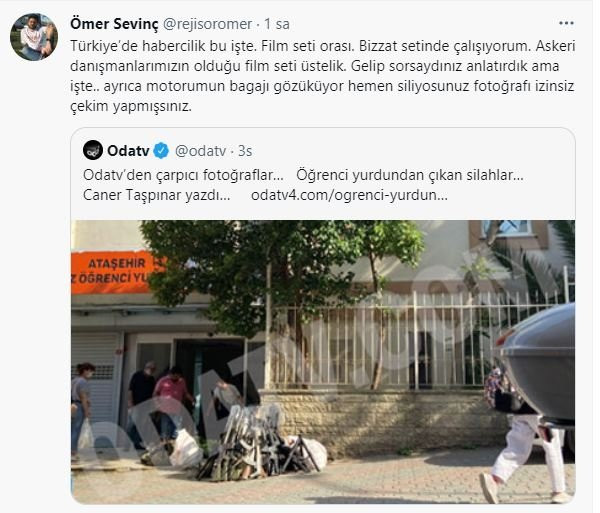The height and width of the screenshot is (513, 600).
Task: Open the odatv4.com/ogrenci-yurdun... link
Action: point(349,195)
